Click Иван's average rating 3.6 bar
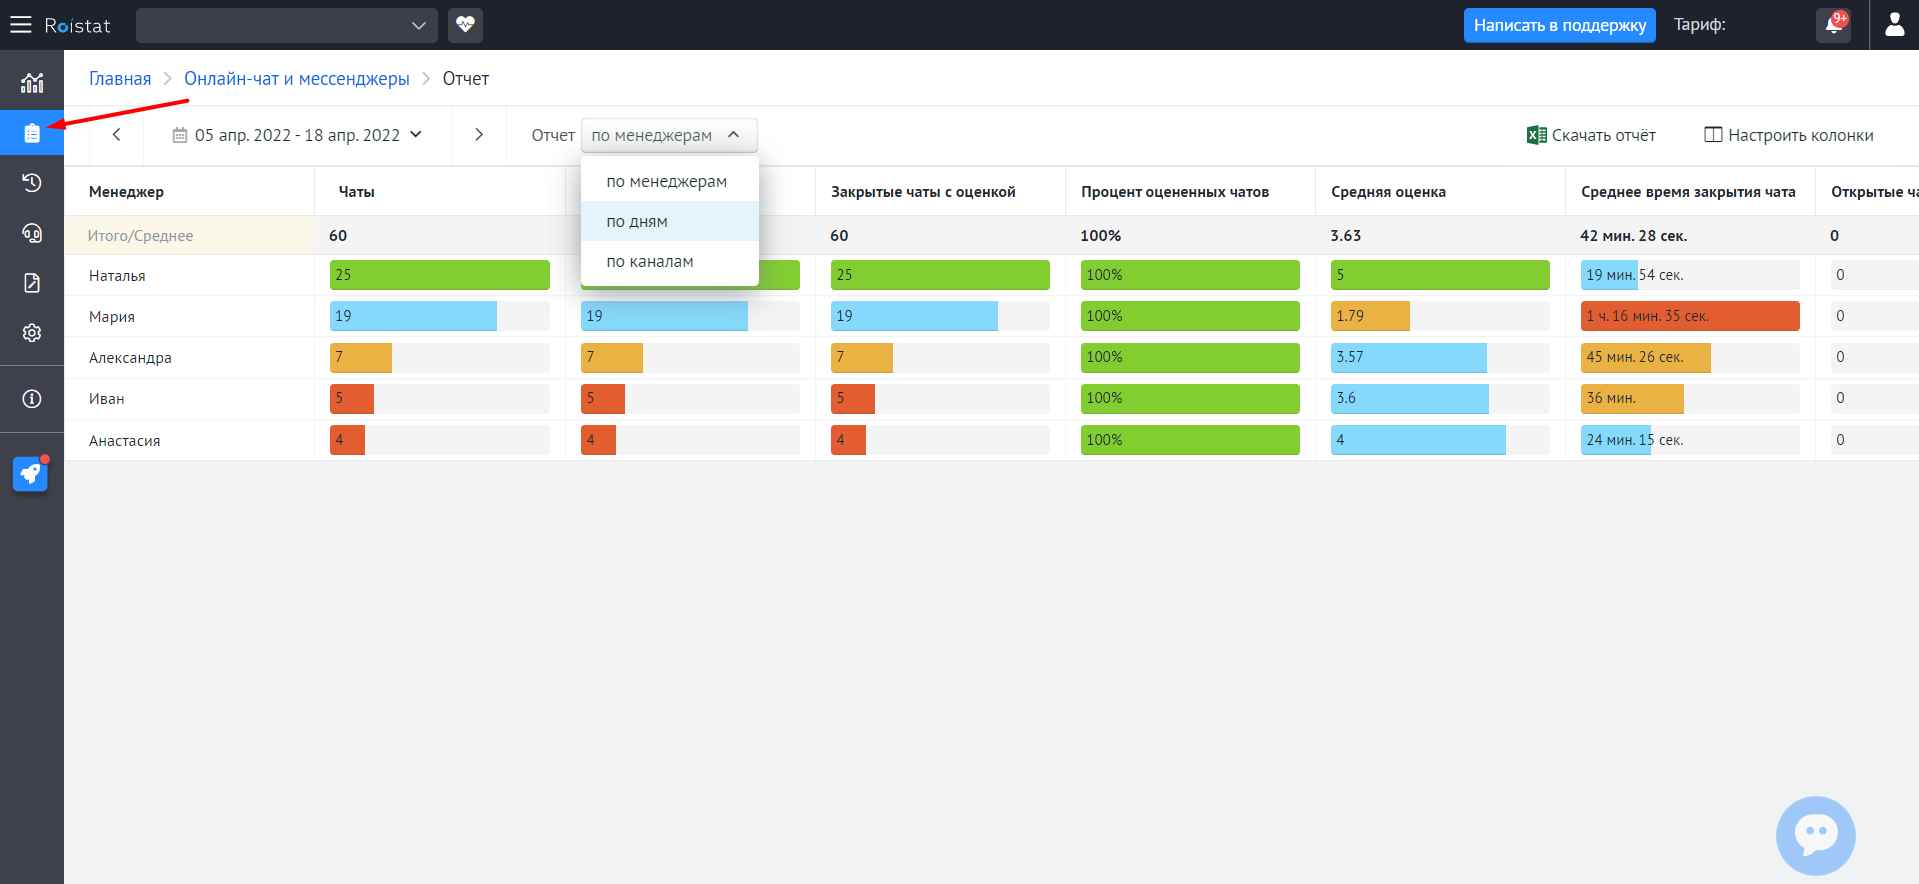The image size is (1919, 884). [1409, 398]
